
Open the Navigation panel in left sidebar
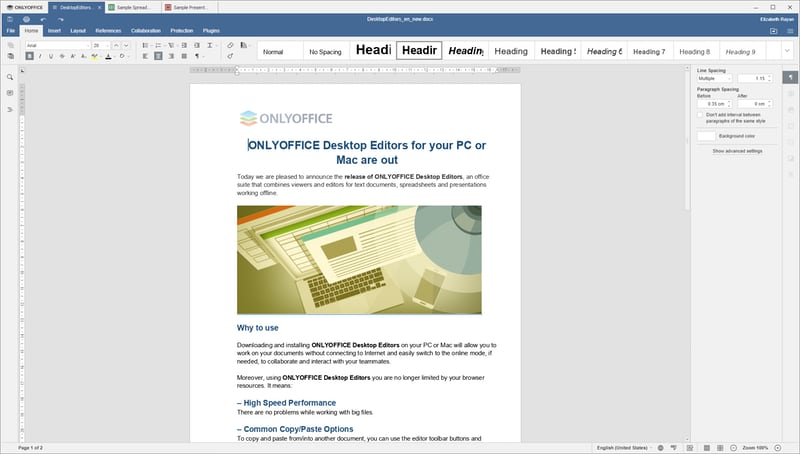[10, 109]
